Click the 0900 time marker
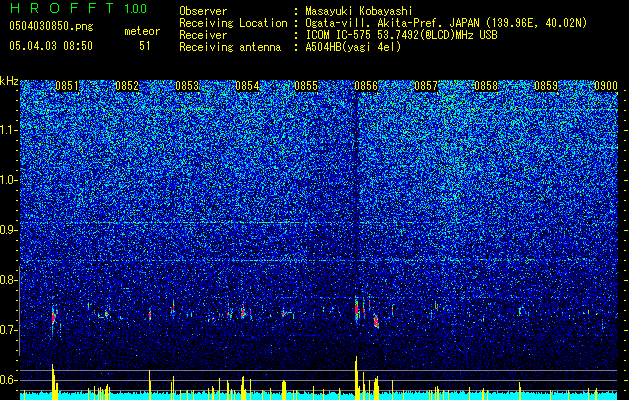 click(606, 86)
